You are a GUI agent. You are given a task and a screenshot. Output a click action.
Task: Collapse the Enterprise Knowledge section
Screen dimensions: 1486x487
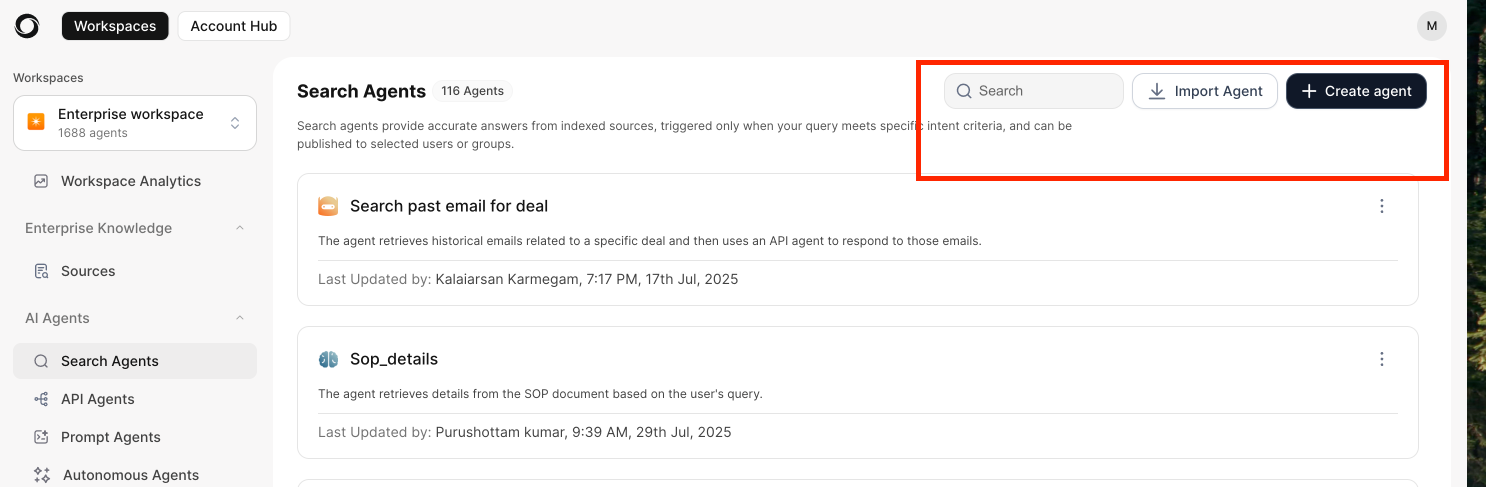tap(240, 228)
